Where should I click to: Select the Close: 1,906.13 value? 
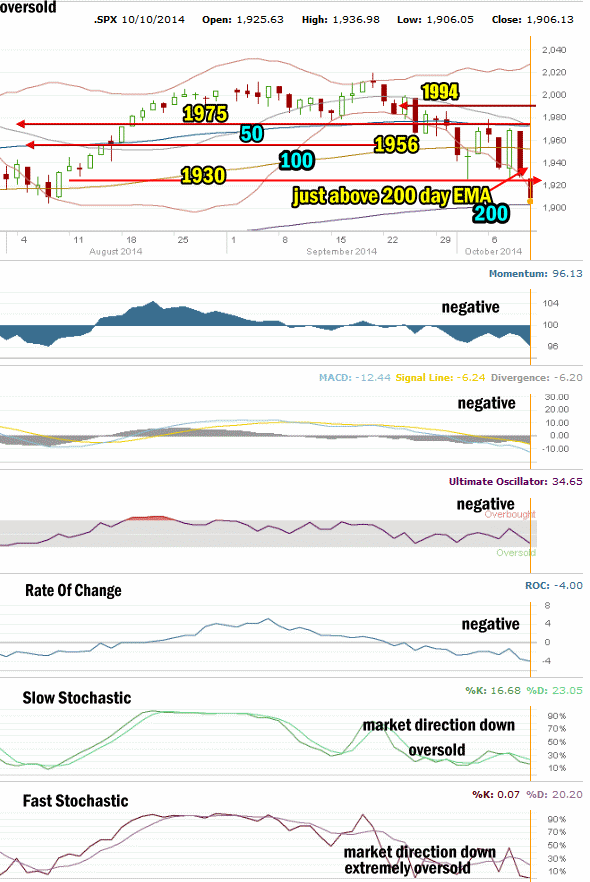[x=533, y=20]
